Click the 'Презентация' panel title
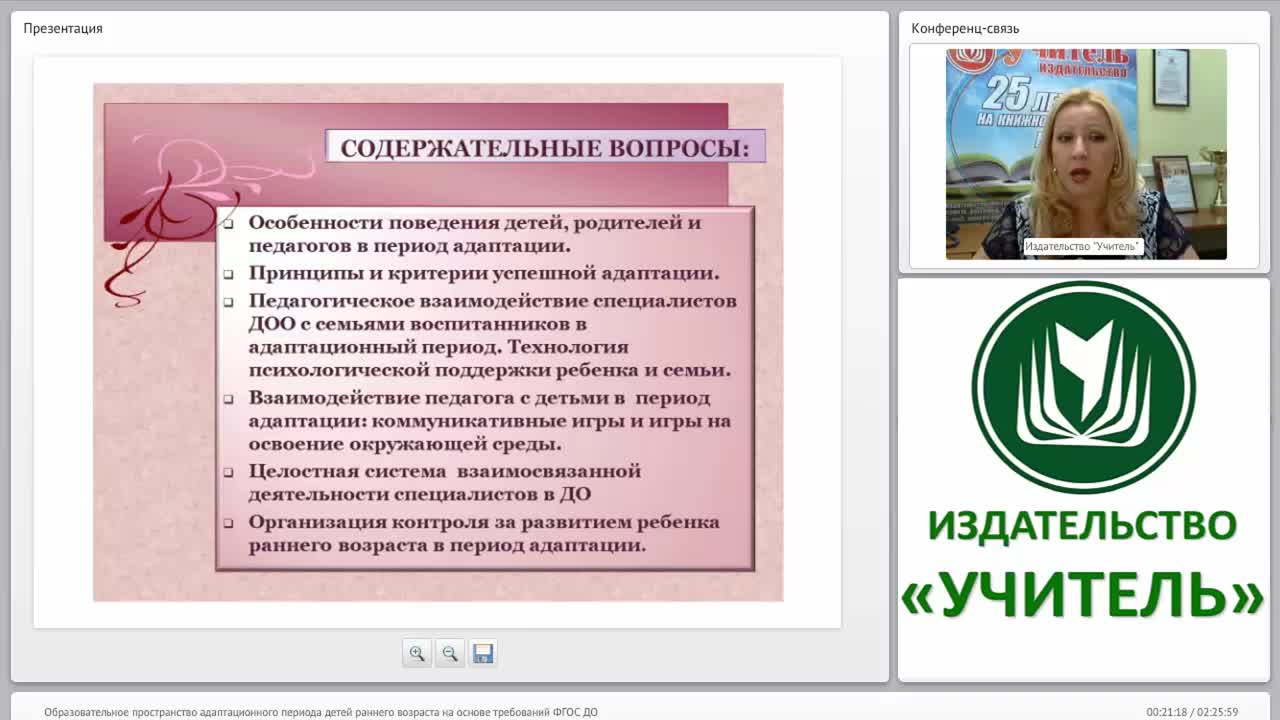 tap(63, 28)
